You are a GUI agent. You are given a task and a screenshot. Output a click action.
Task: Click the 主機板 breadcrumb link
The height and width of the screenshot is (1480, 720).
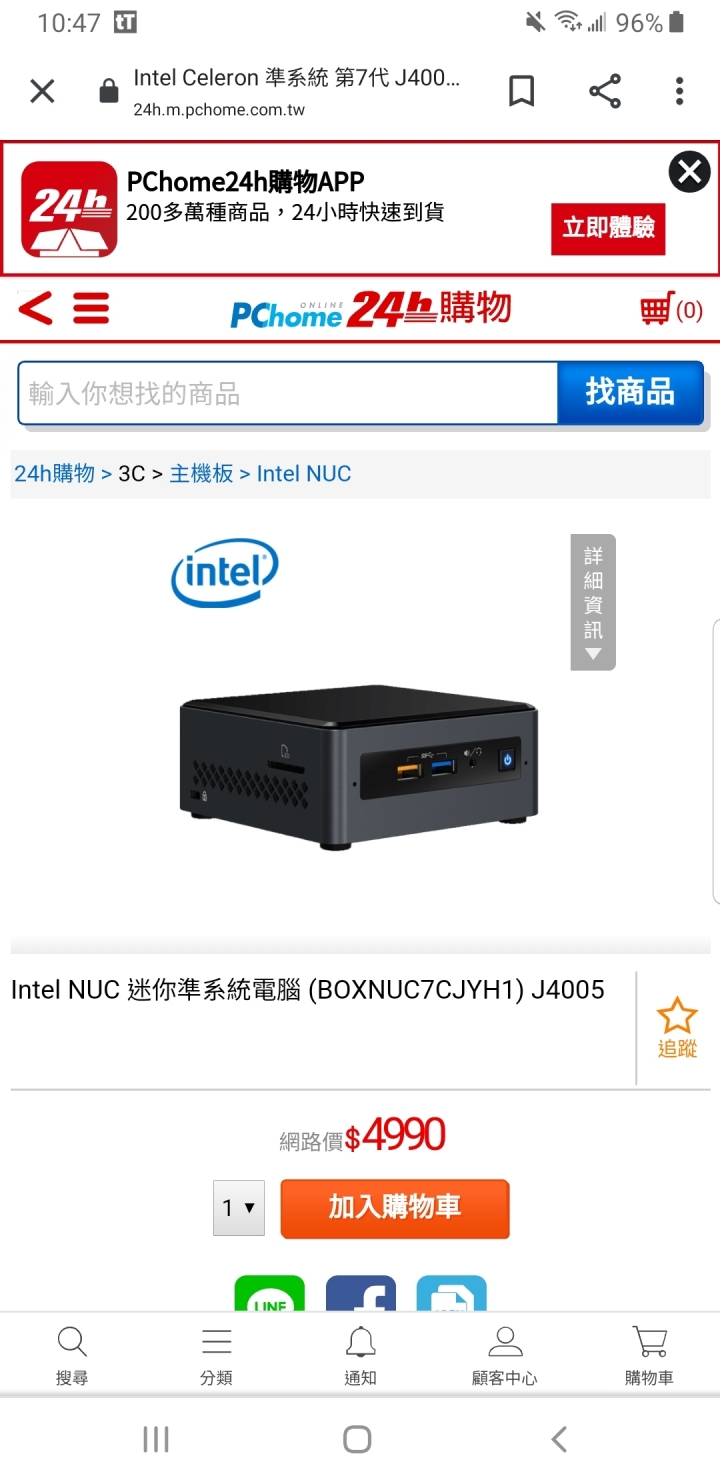click(201, 473)
